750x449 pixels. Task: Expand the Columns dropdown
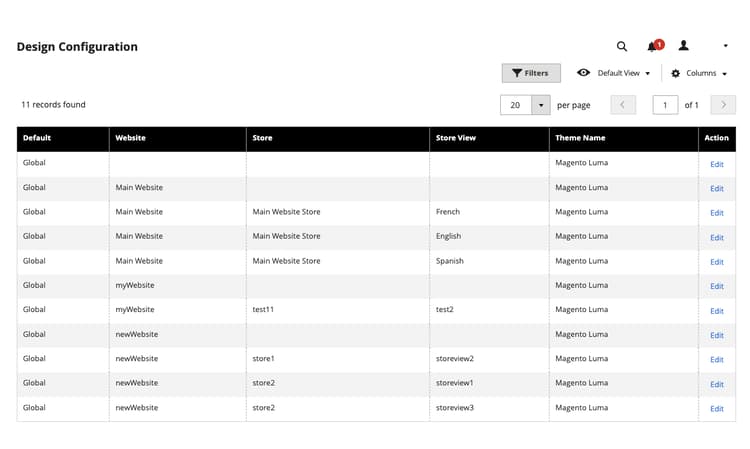tap(706, 73)
